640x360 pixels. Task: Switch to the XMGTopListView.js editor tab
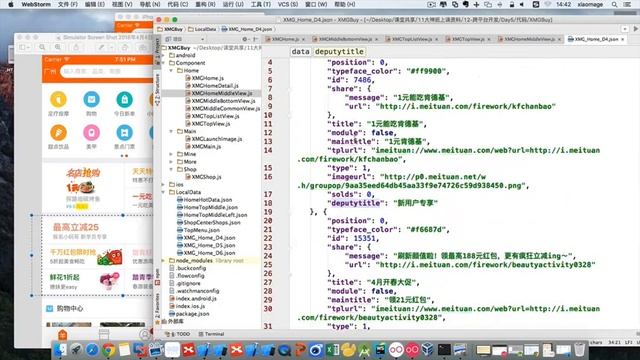click(x=411, y=39)
